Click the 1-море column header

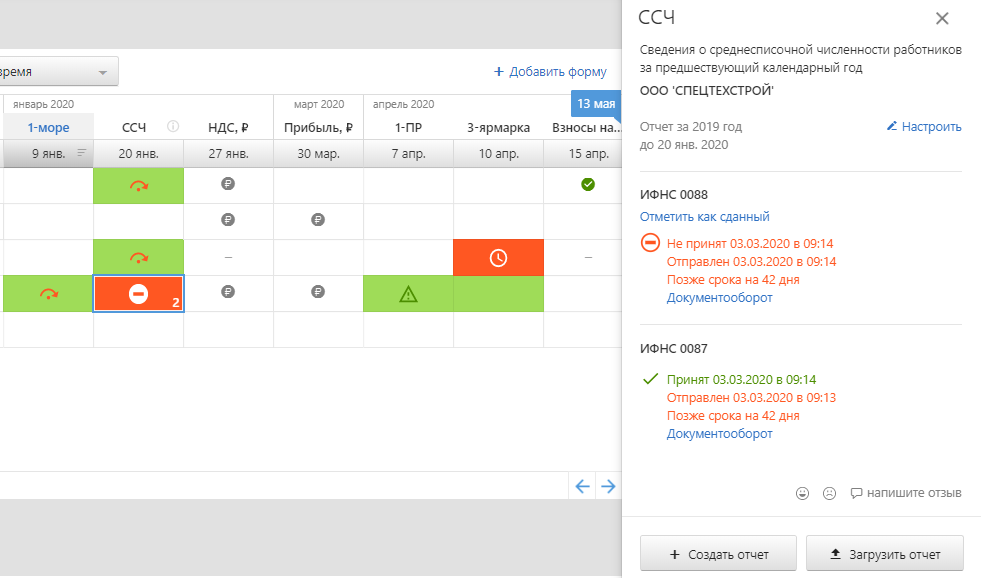48,127
